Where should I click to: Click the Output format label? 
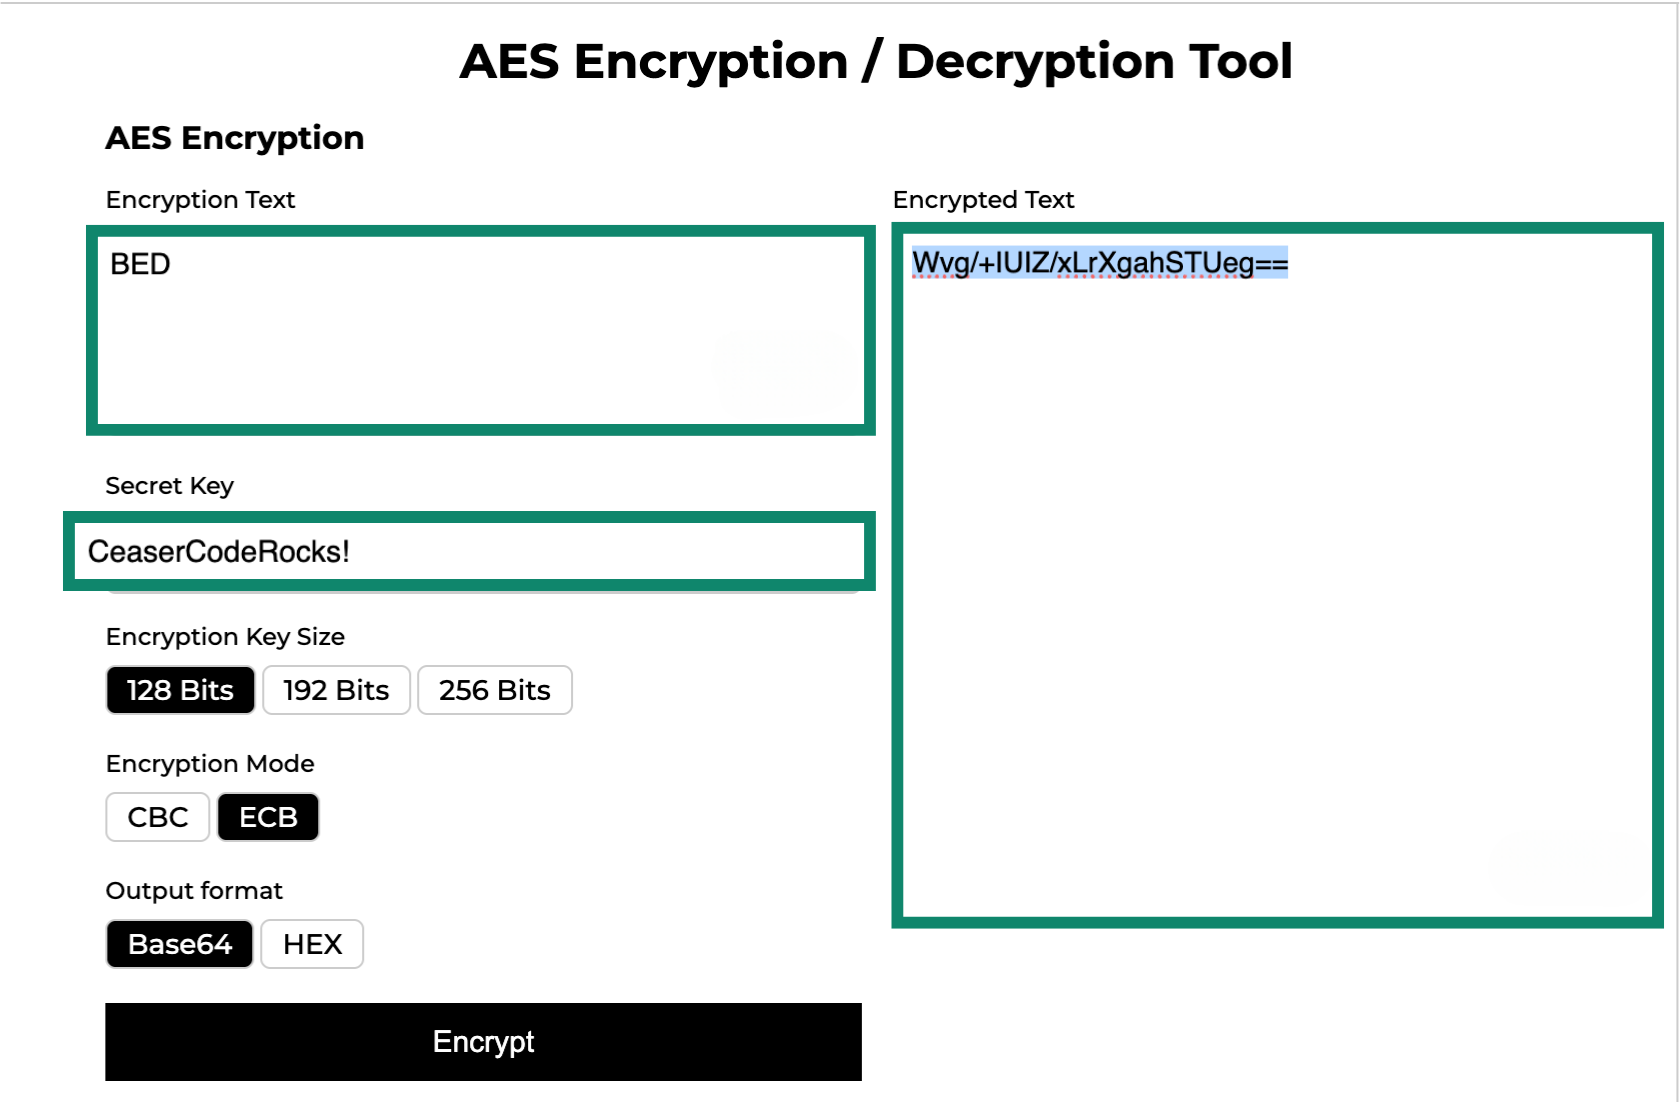193,891
